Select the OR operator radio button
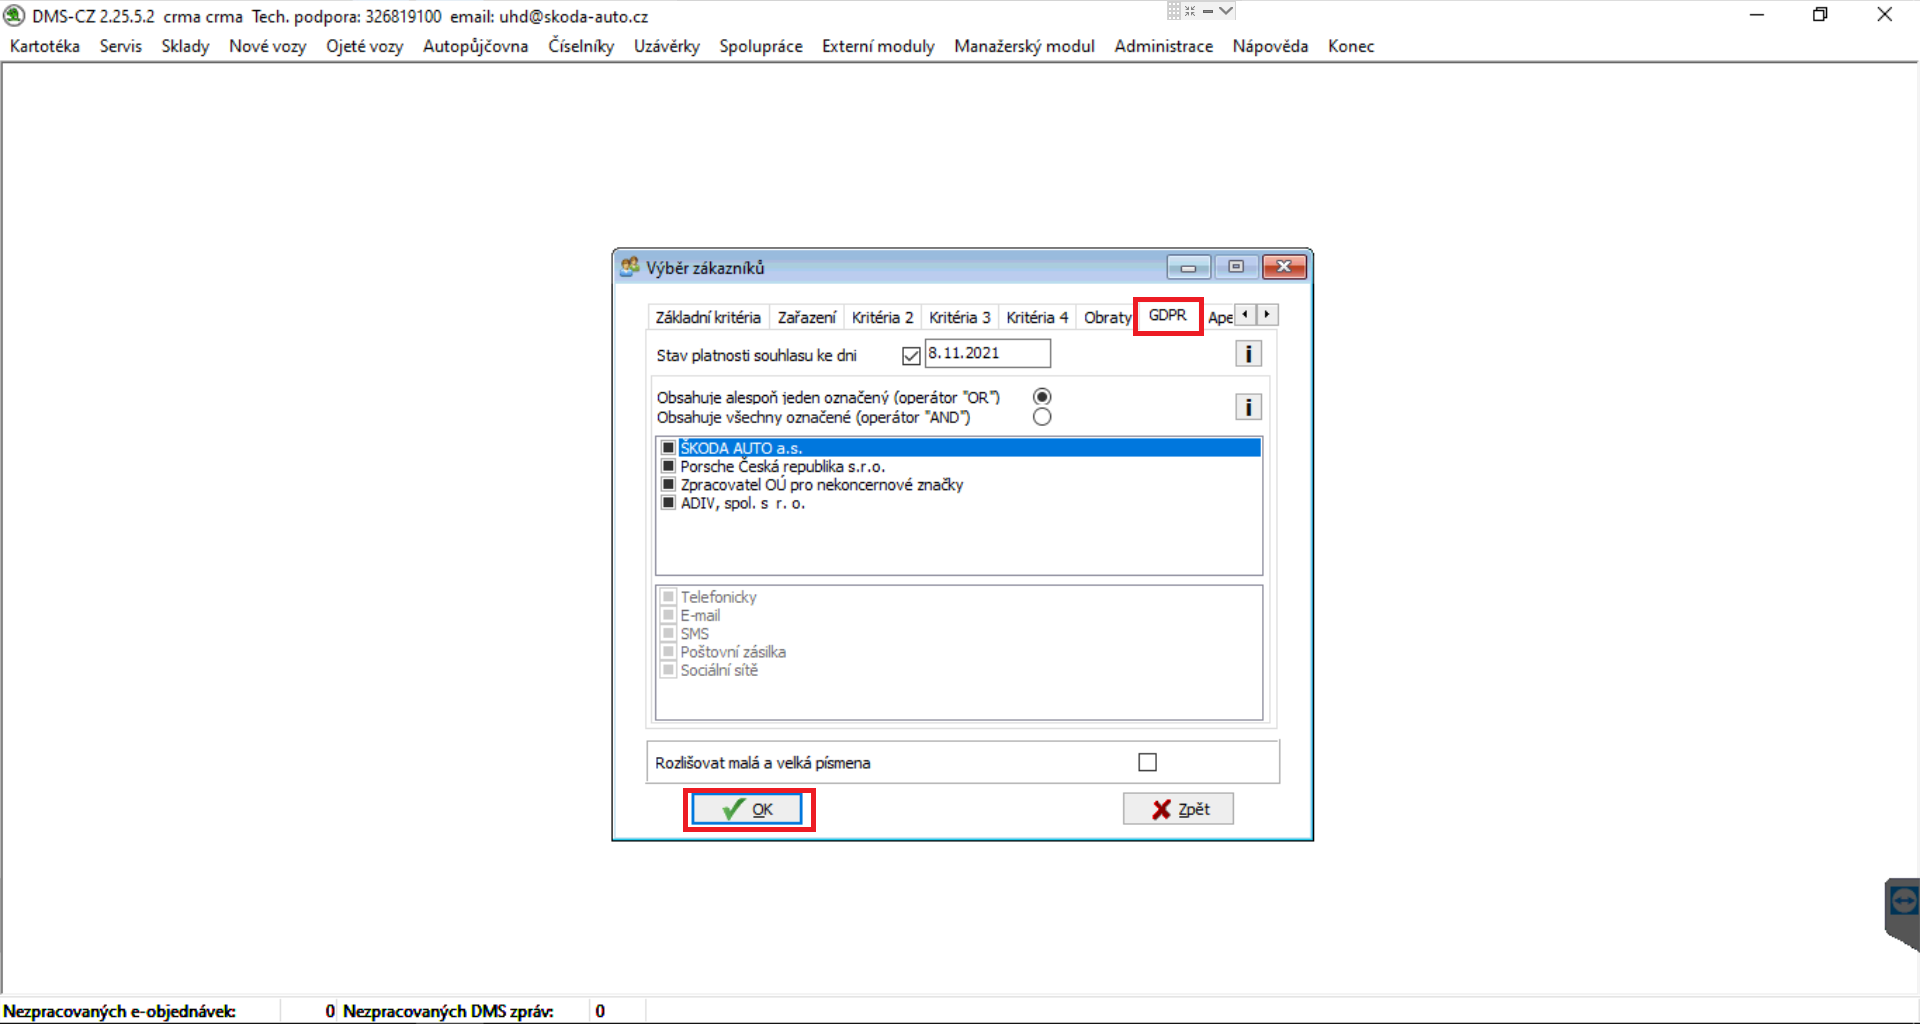This screenshot has width=1920, height=1024. pos(1042,397)
